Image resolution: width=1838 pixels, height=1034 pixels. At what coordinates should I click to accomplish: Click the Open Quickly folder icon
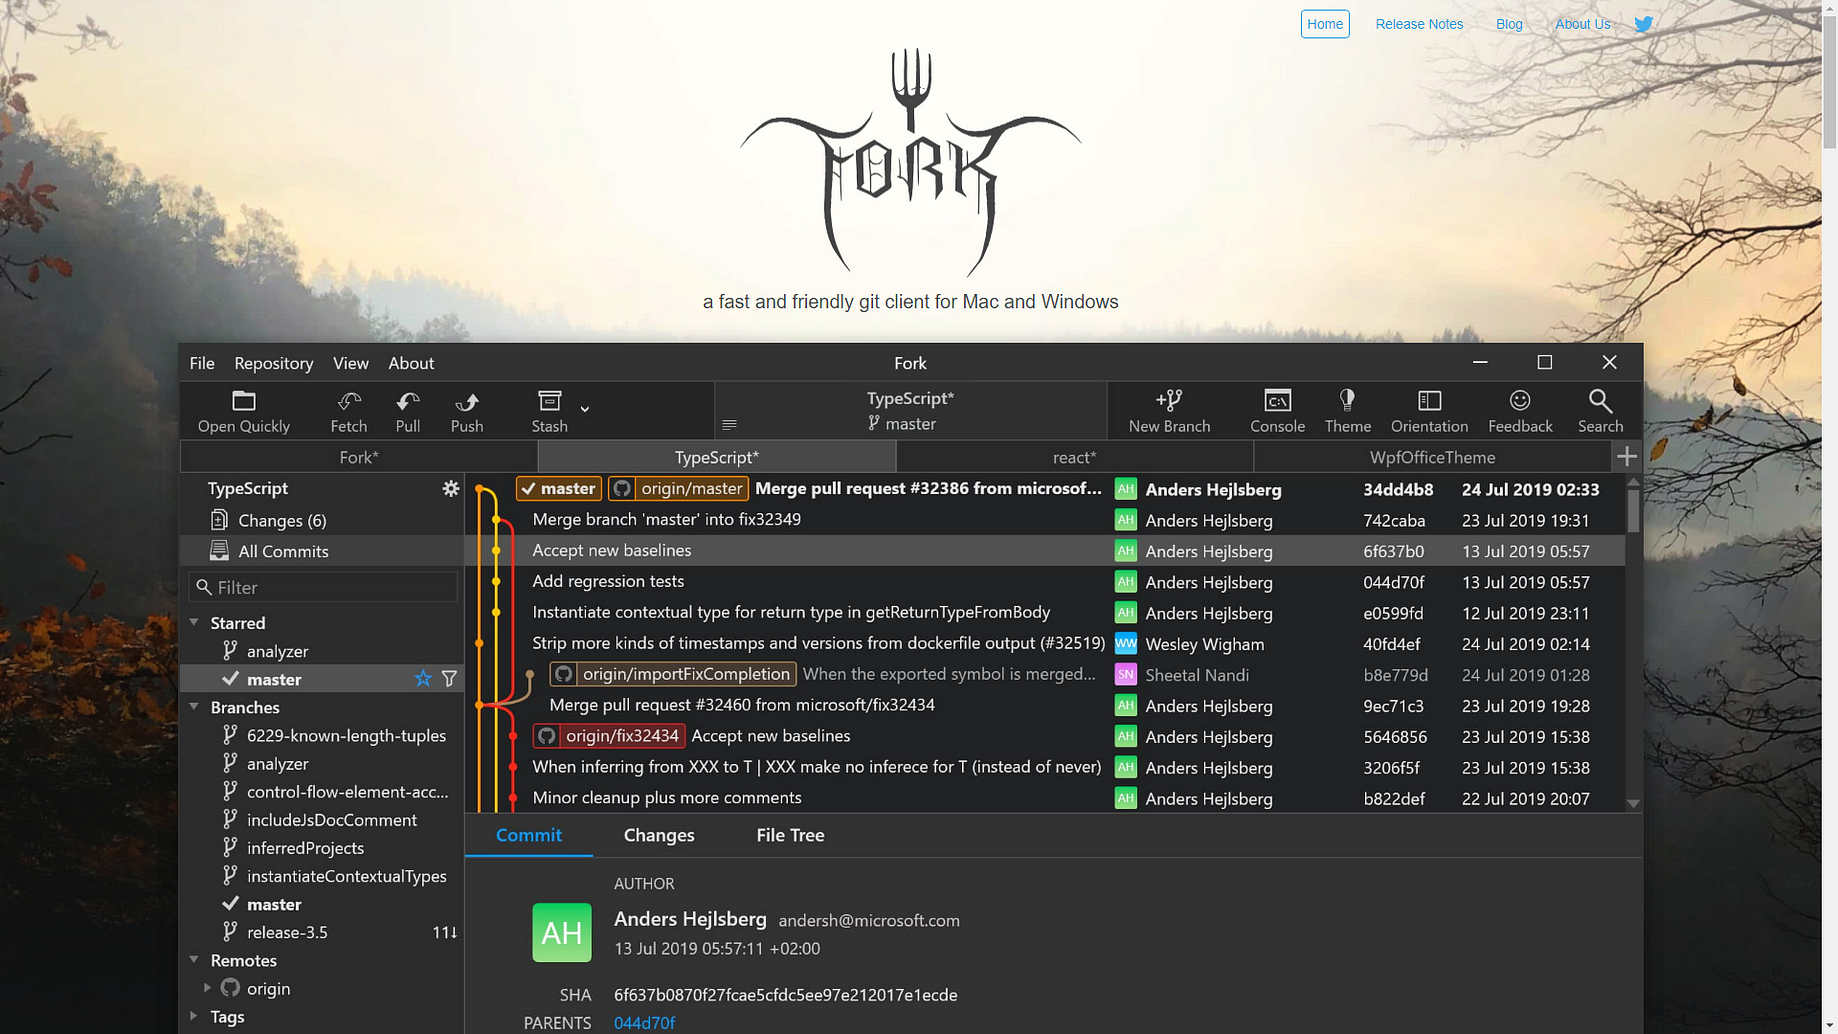[244, 401]
